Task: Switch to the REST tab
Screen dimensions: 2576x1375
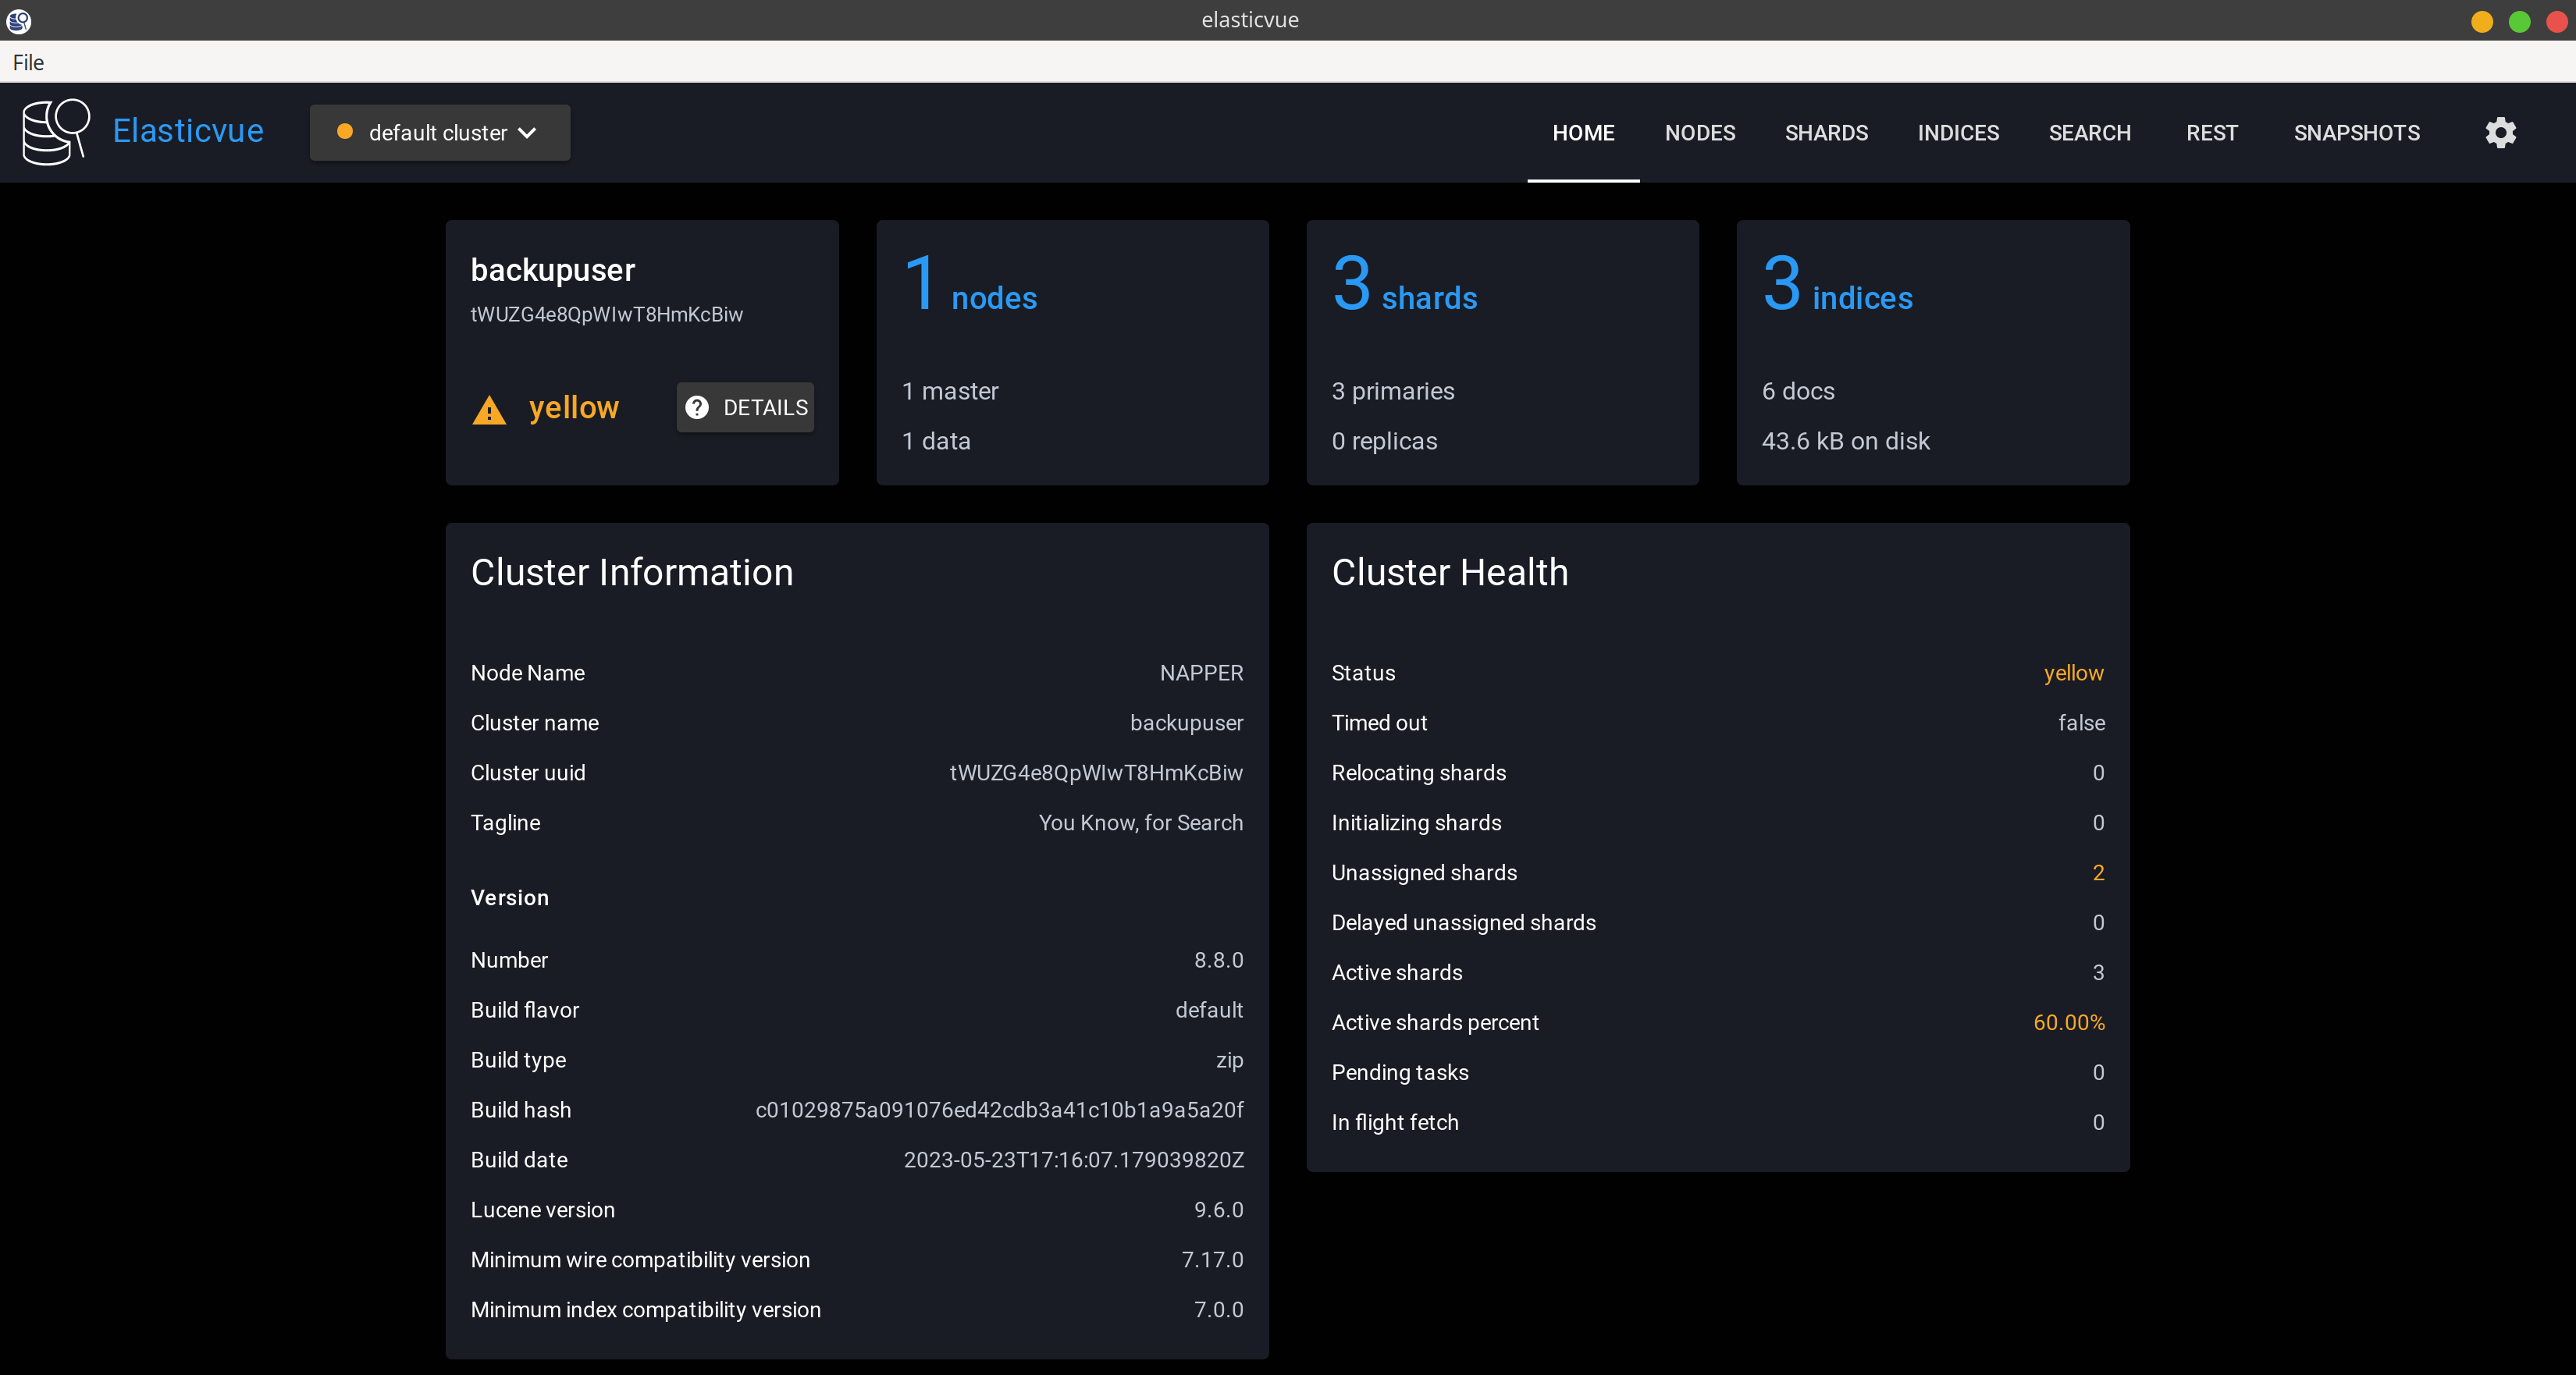Action: pyautogui.click(x=2211, y=132)
